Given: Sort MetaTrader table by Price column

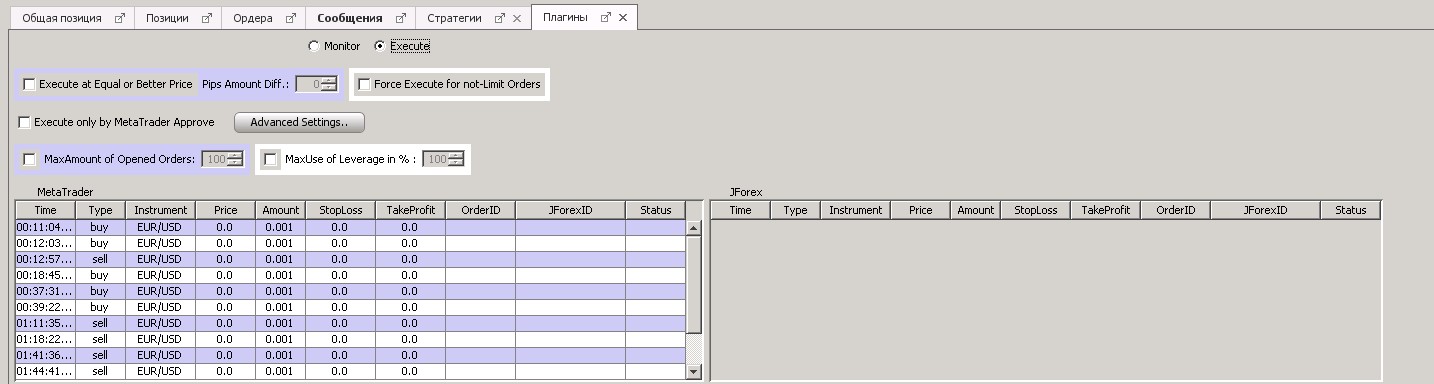Looking at the screenshot, I should tap(225, 210).
